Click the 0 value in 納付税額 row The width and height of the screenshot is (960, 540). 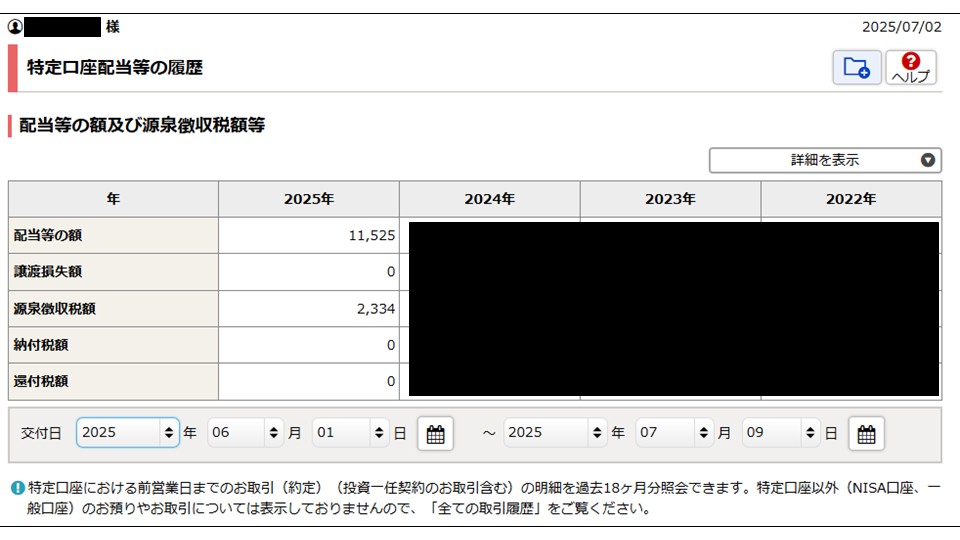point(391,345)
